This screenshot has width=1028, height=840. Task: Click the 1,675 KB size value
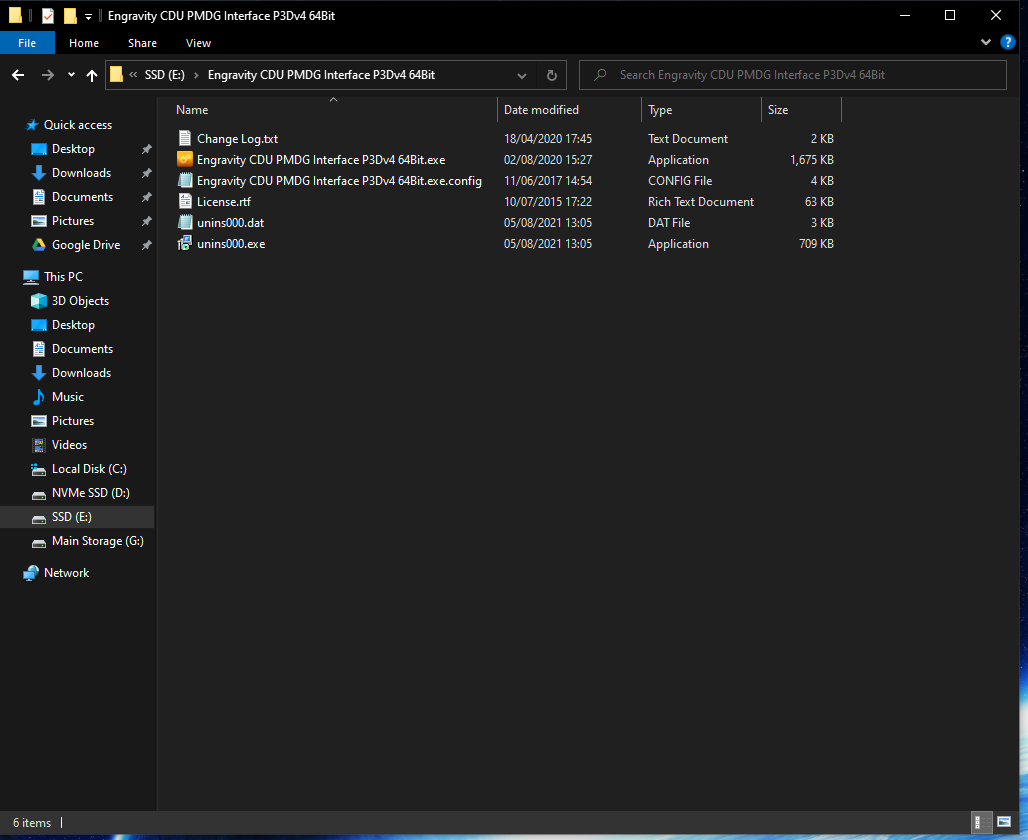[x=812, y=160]
